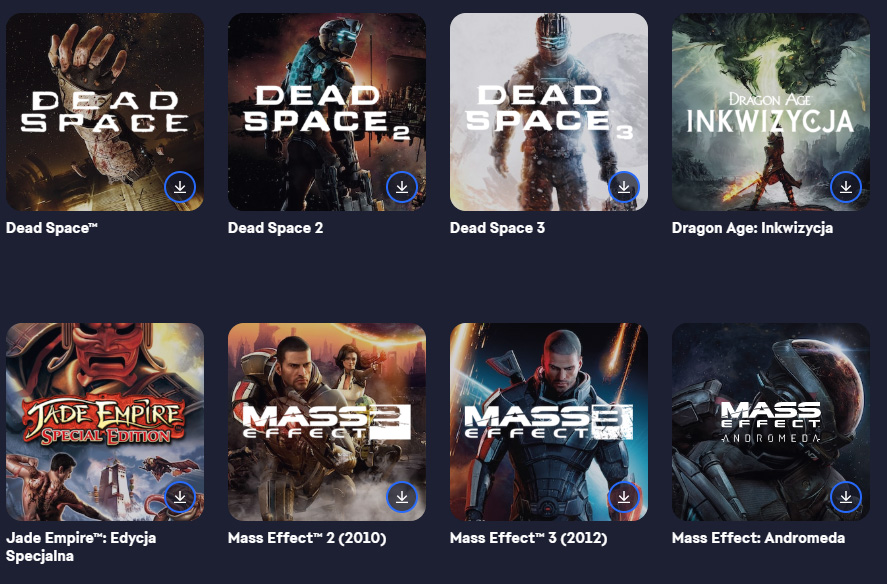Viewport: 887px width, 584px height.
Task: Click download icon on Dead Space cover
Action: click(180, 187)
